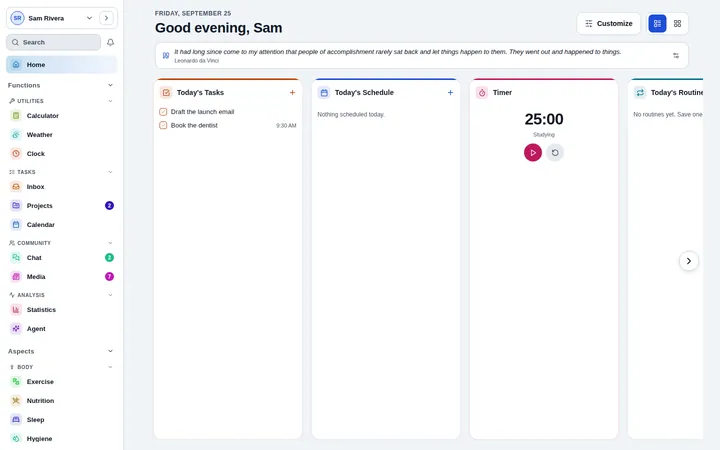This screenshot has width=720, height=450.
Task: Click the Projects count badge
Action: (x=109, y=206)
